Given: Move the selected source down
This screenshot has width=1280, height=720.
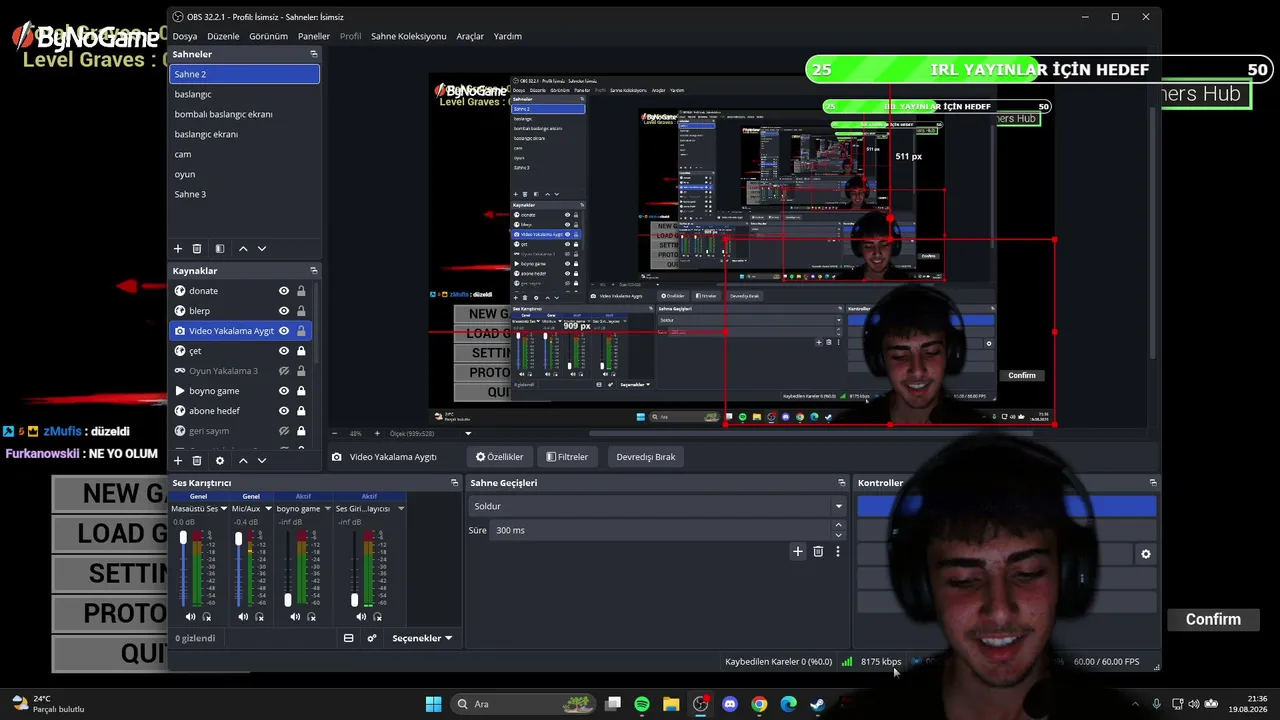Looking at the screenshot, I should [x=262, y=461].
